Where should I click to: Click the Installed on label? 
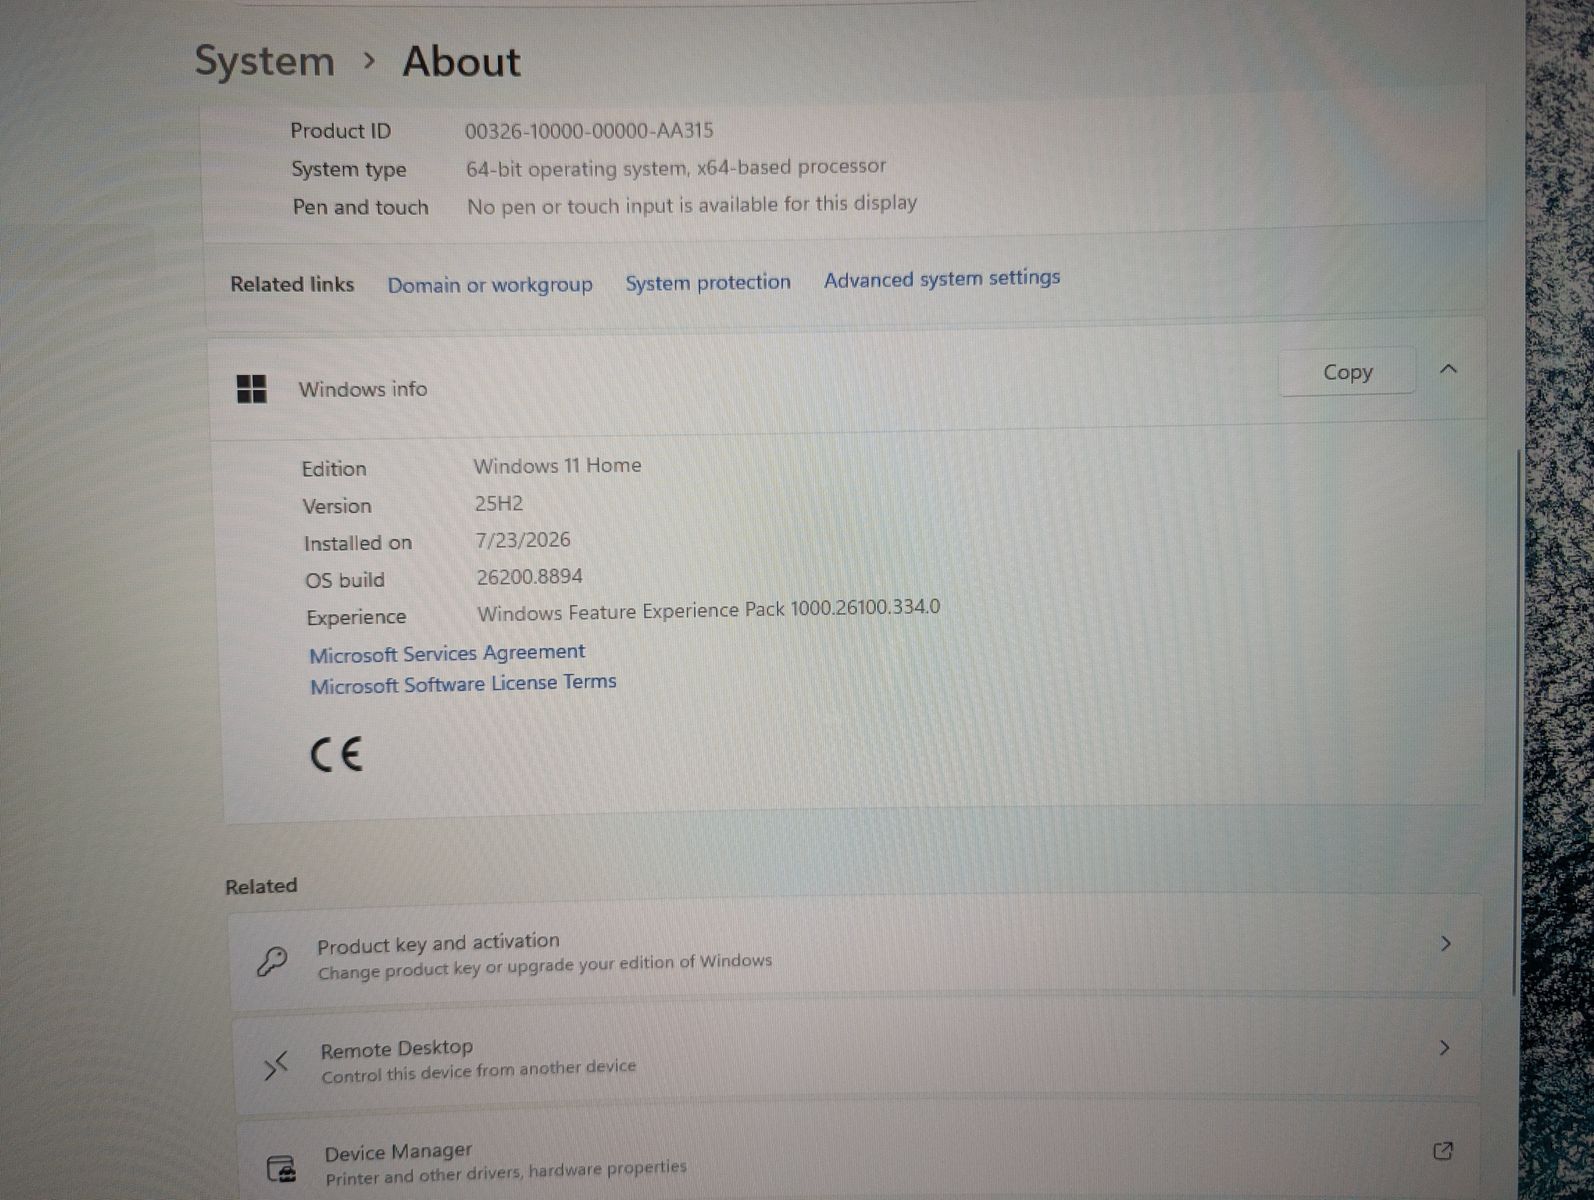358,544
